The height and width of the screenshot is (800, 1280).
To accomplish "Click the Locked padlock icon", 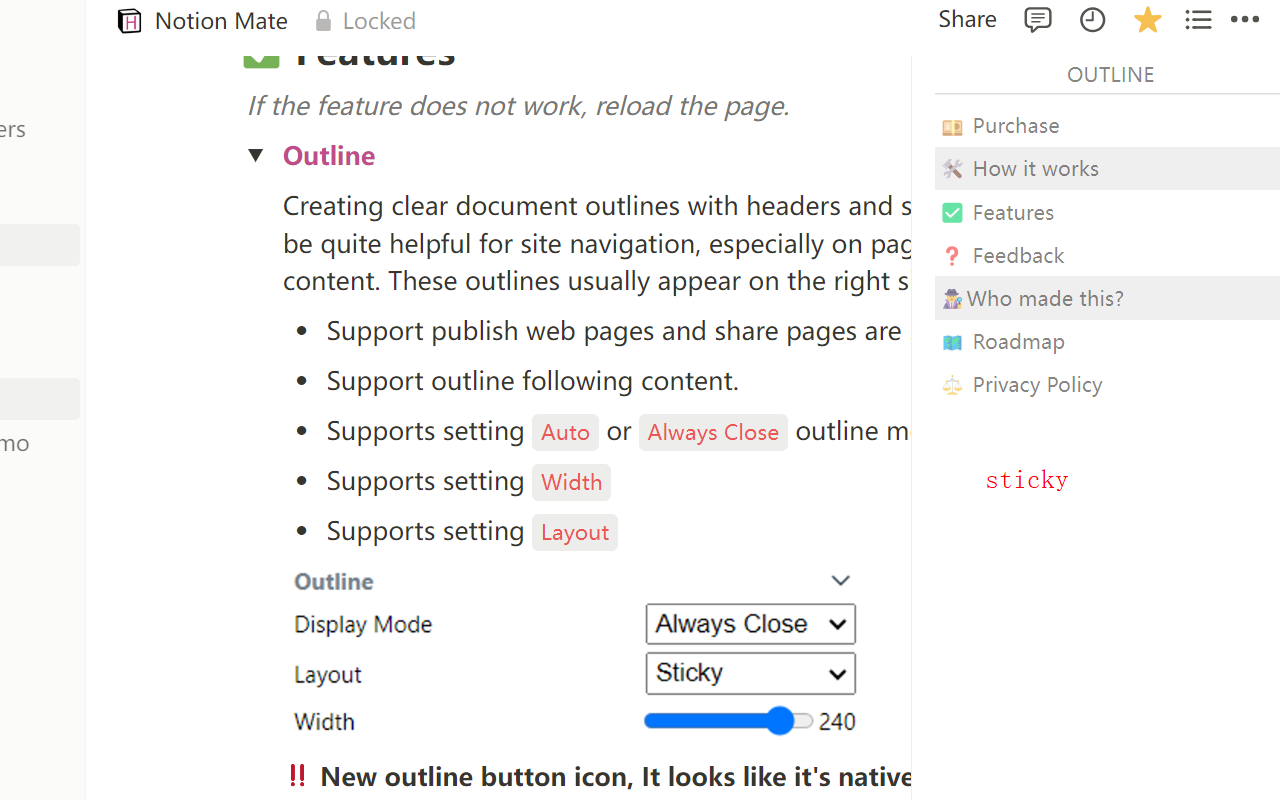I will [x=323, y=21].
